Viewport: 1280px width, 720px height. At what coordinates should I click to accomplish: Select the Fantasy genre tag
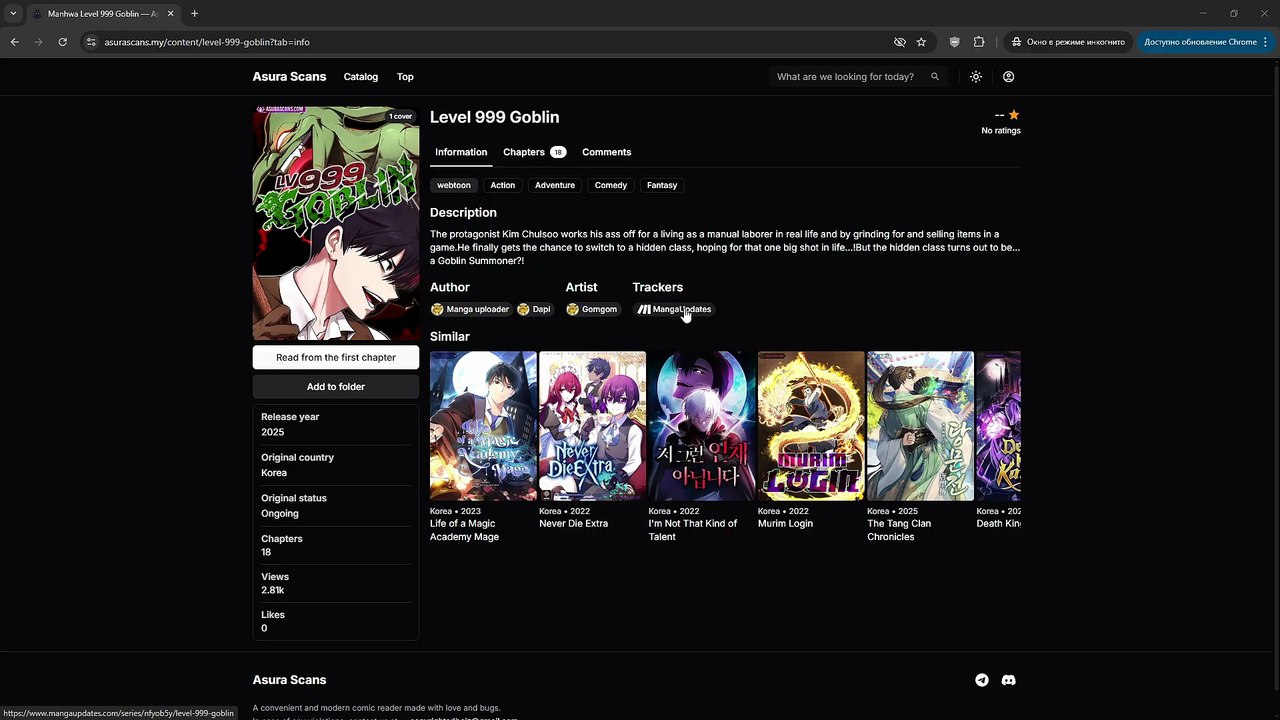662,185
